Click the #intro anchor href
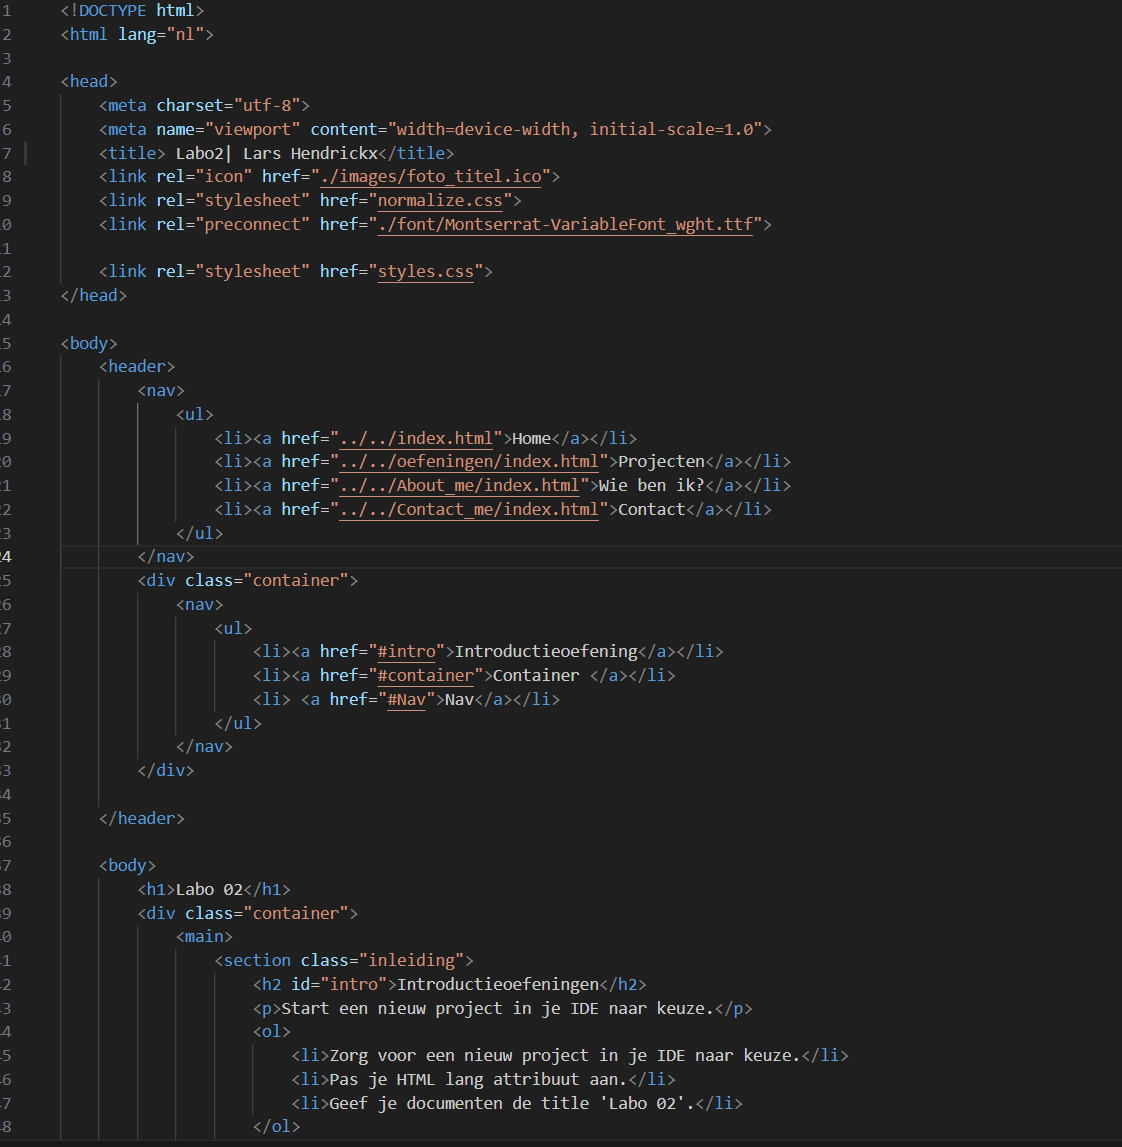This screenshot has height=1147, width=1122. [x=406, y=652]
